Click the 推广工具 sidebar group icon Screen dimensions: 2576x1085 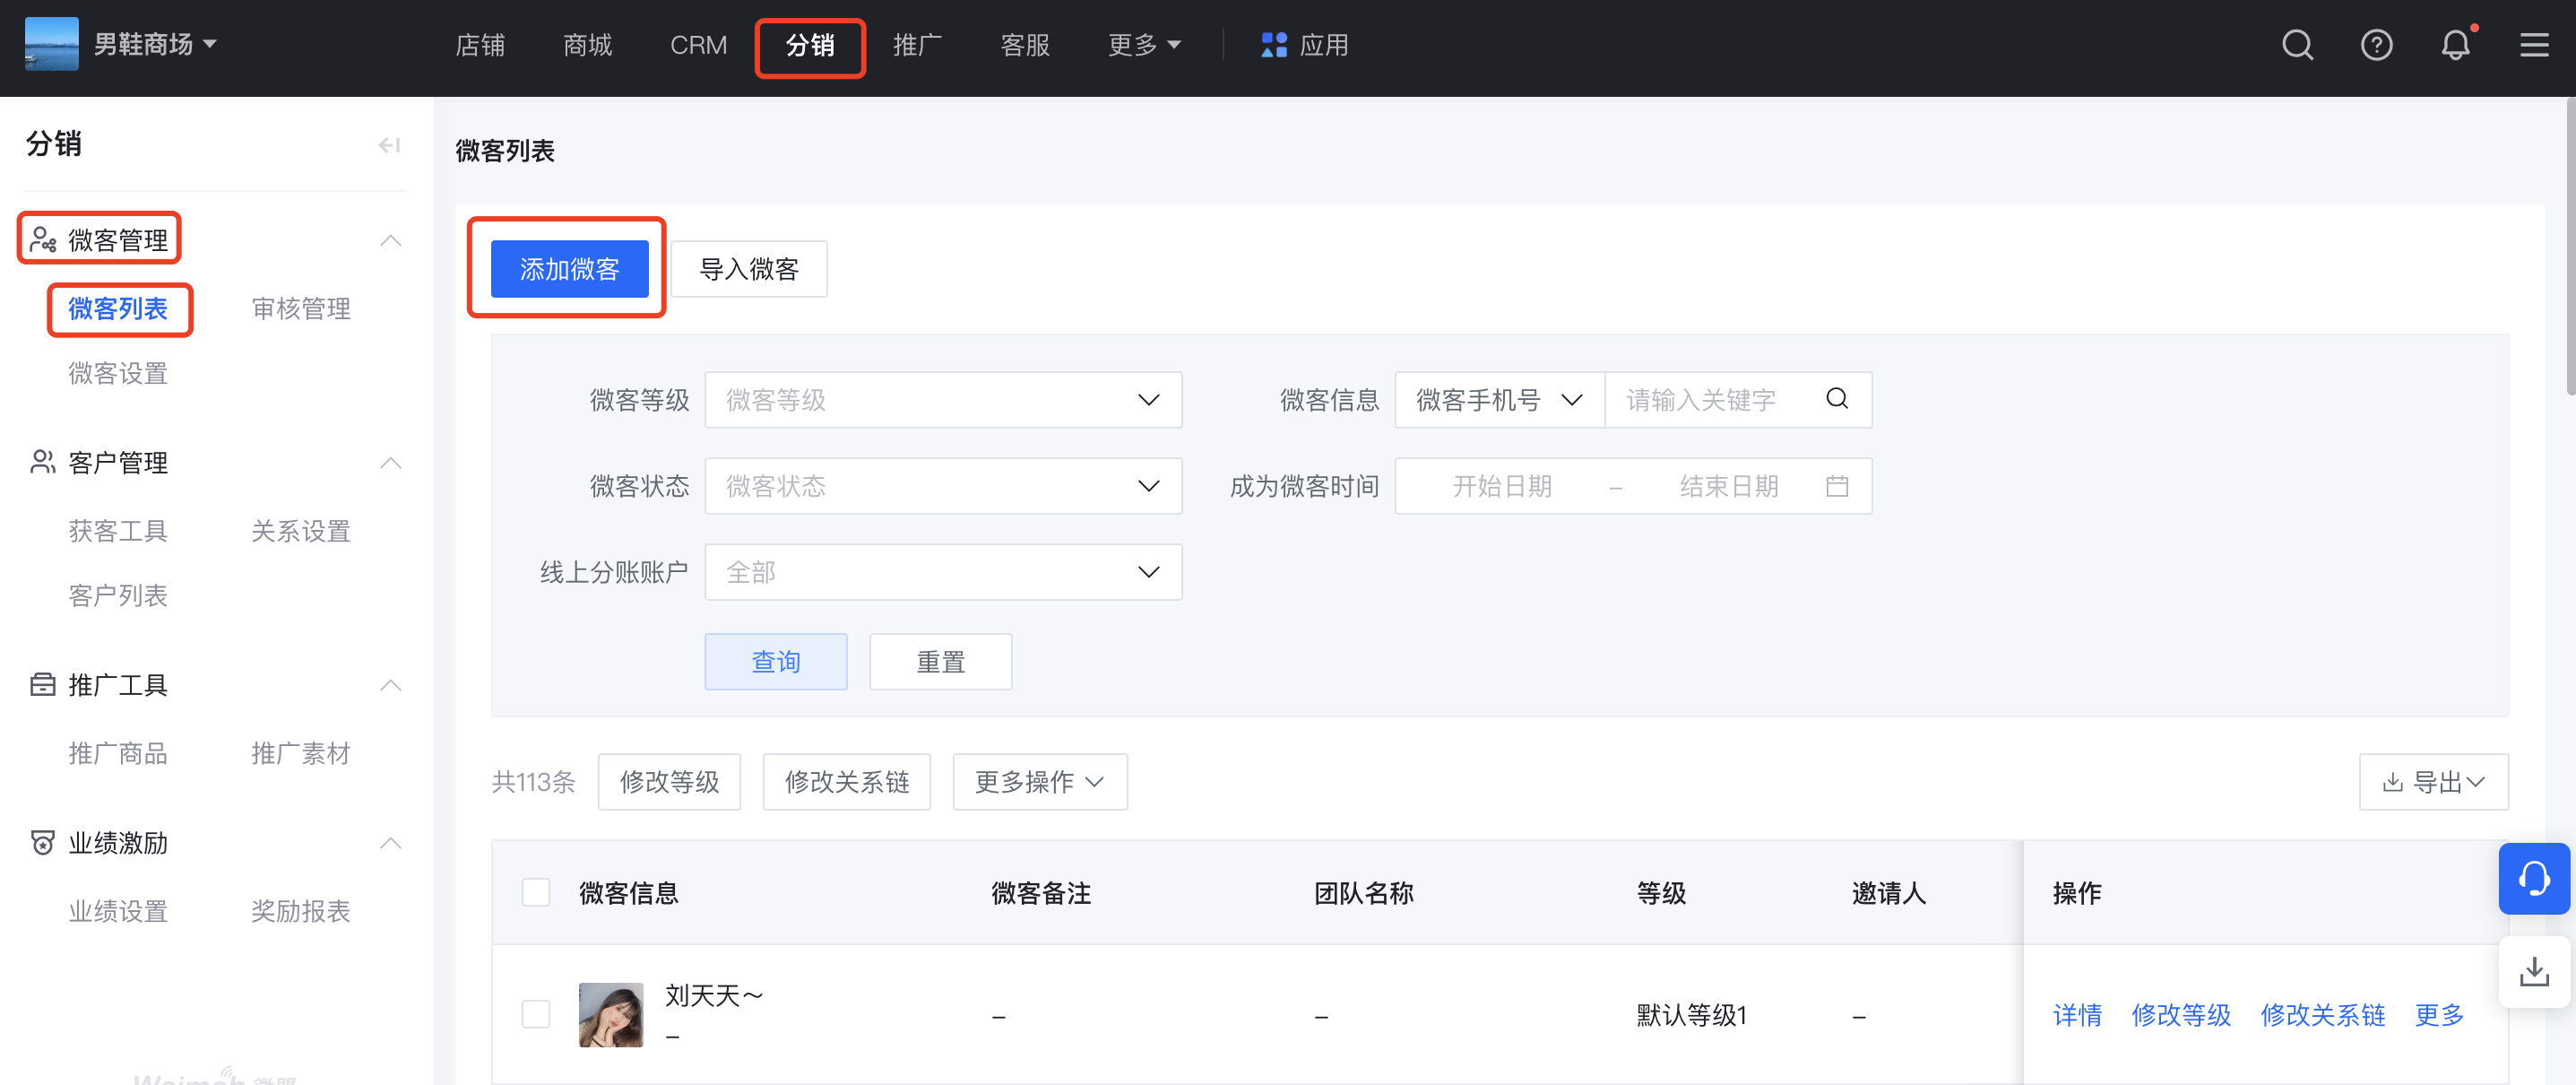42,685
